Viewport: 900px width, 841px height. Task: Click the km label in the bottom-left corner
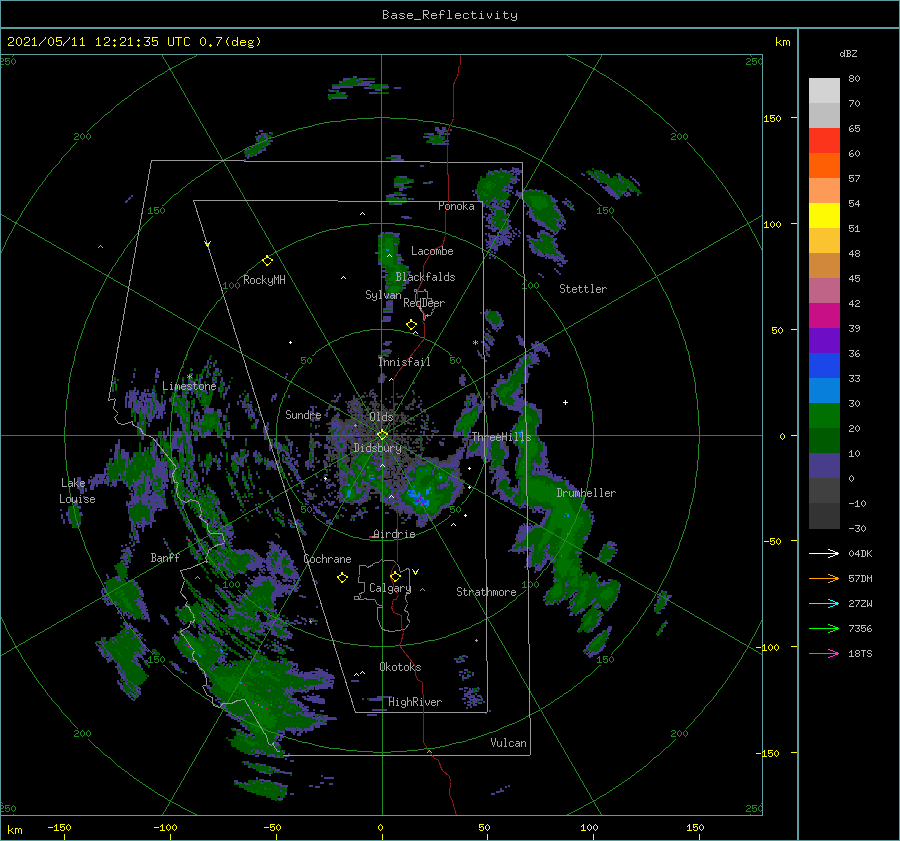click(x=15, y=830)
